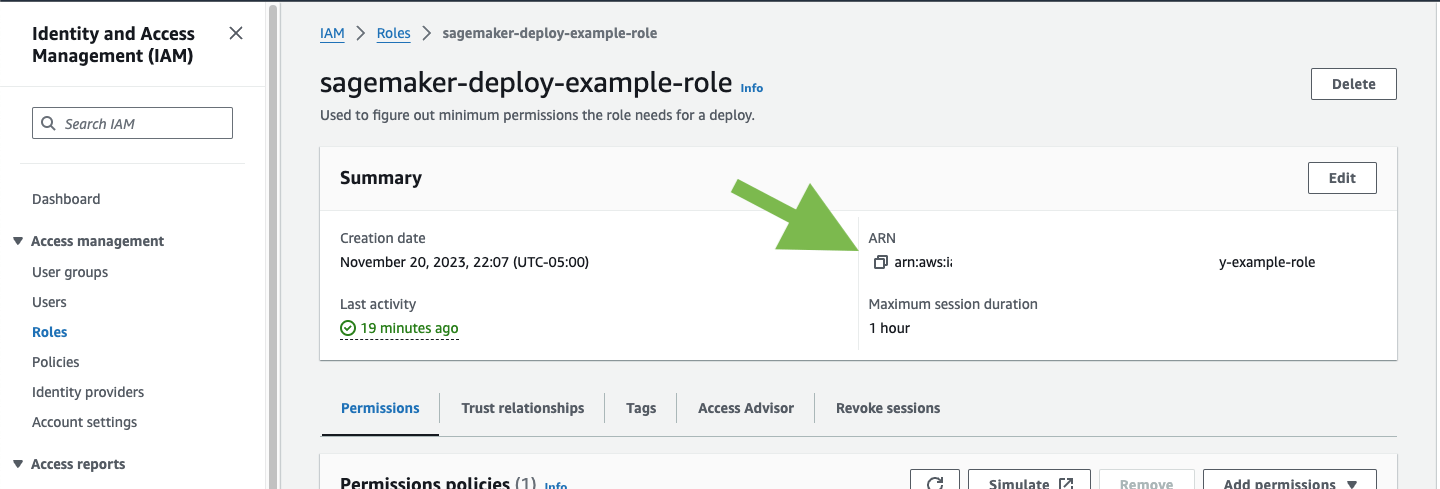This screenshot has height=489, width=1440.
Task: Click the Search IAM input field
Action: coord(133,123)
